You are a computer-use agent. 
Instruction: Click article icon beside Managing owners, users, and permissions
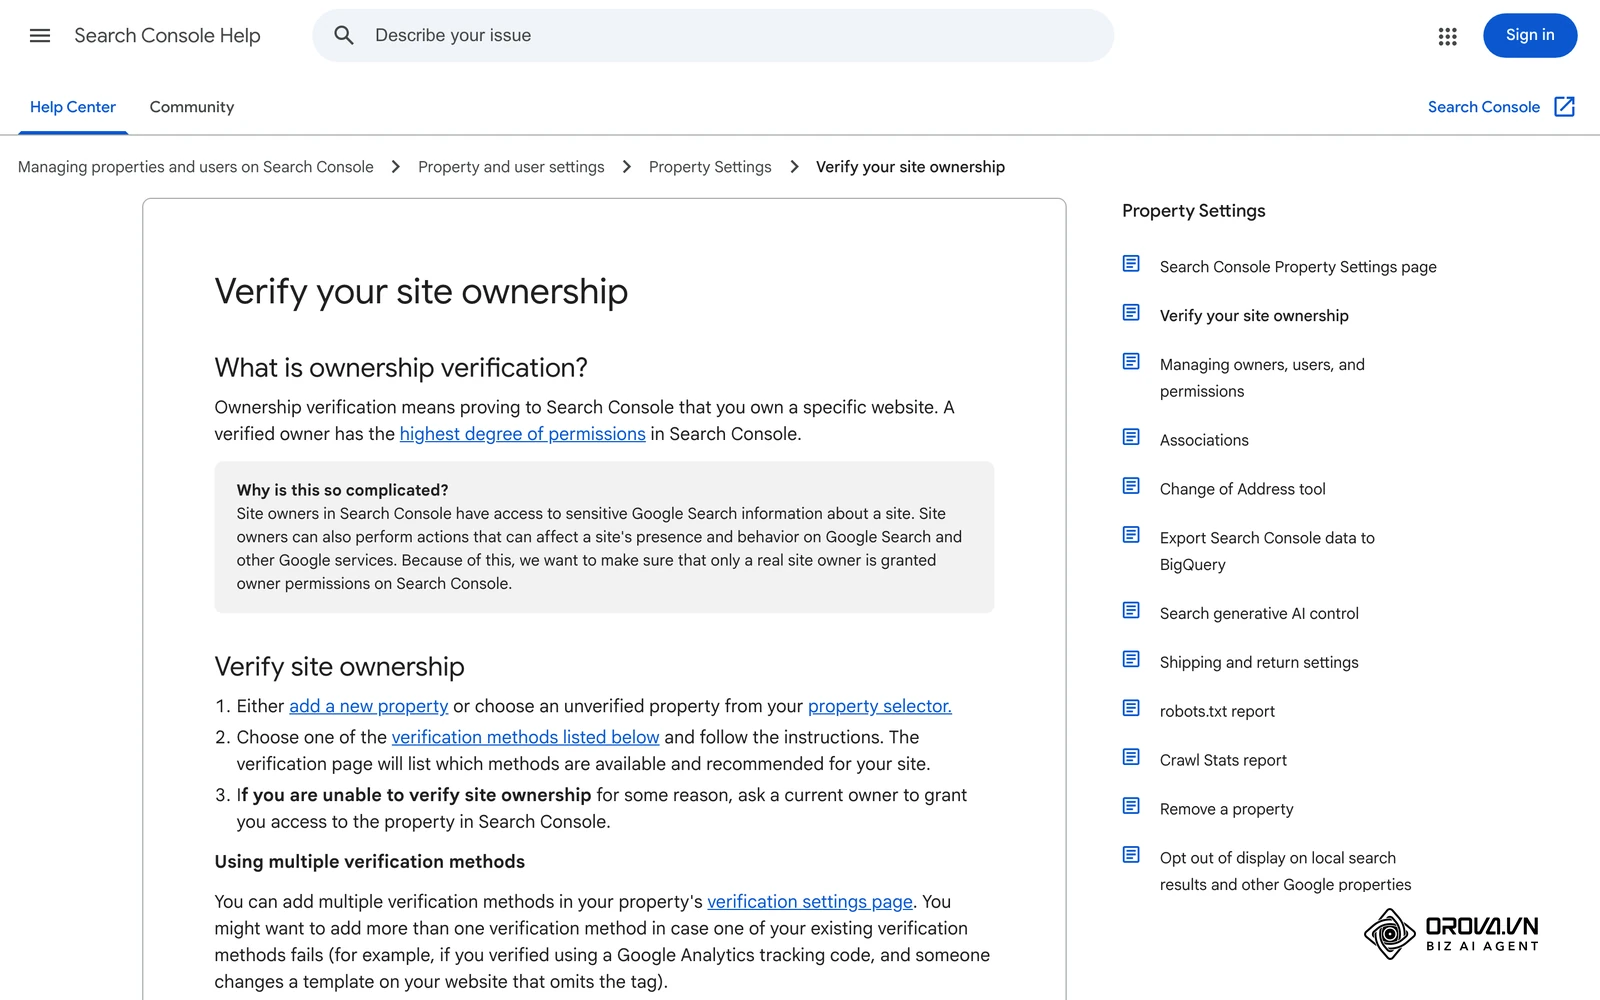1131,362
